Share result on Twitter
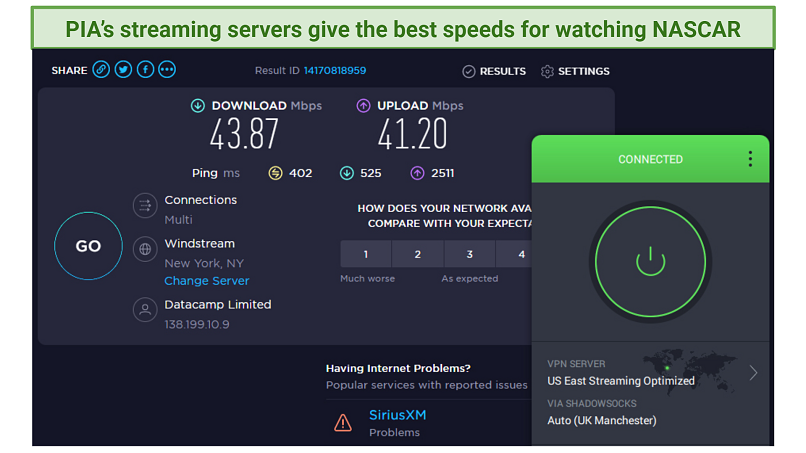806x453 pixels. pos(123,69)
